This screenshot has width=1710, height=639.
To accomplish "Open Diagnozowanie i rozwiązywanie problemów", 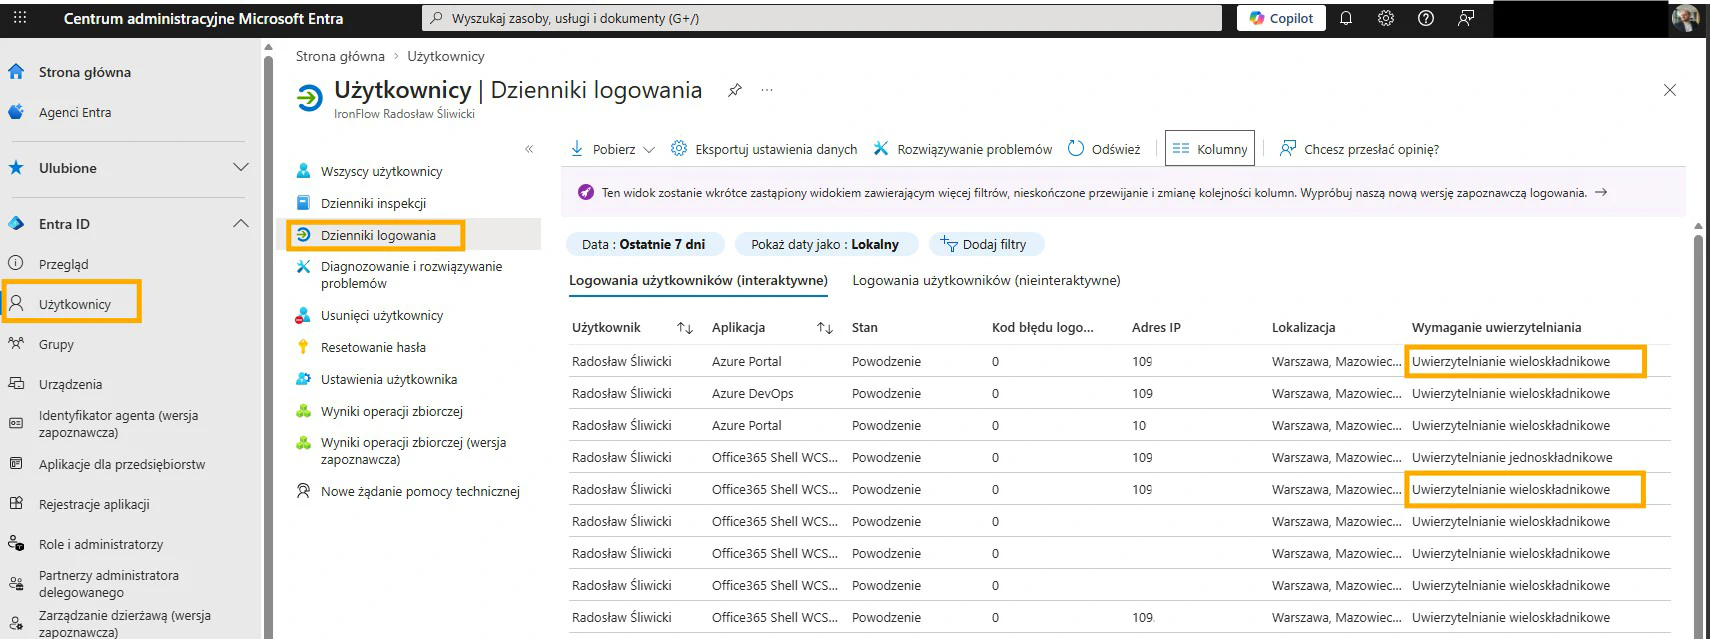I will (x=411, y=275).
